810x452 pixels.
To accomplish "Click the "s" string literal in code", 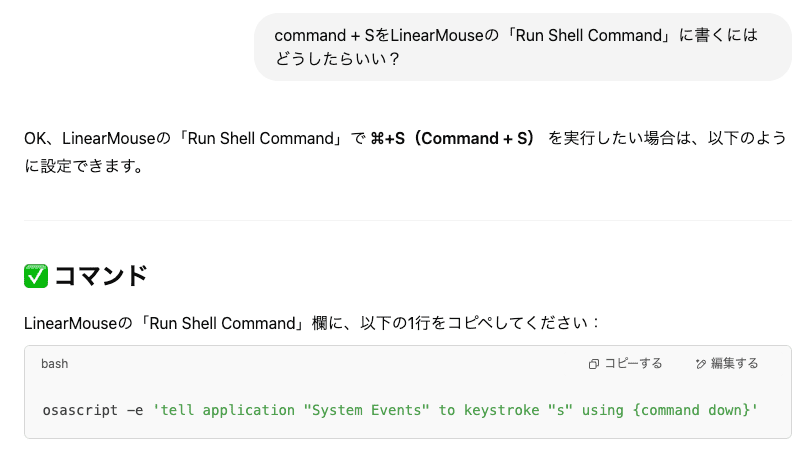I will click(560, 410).
